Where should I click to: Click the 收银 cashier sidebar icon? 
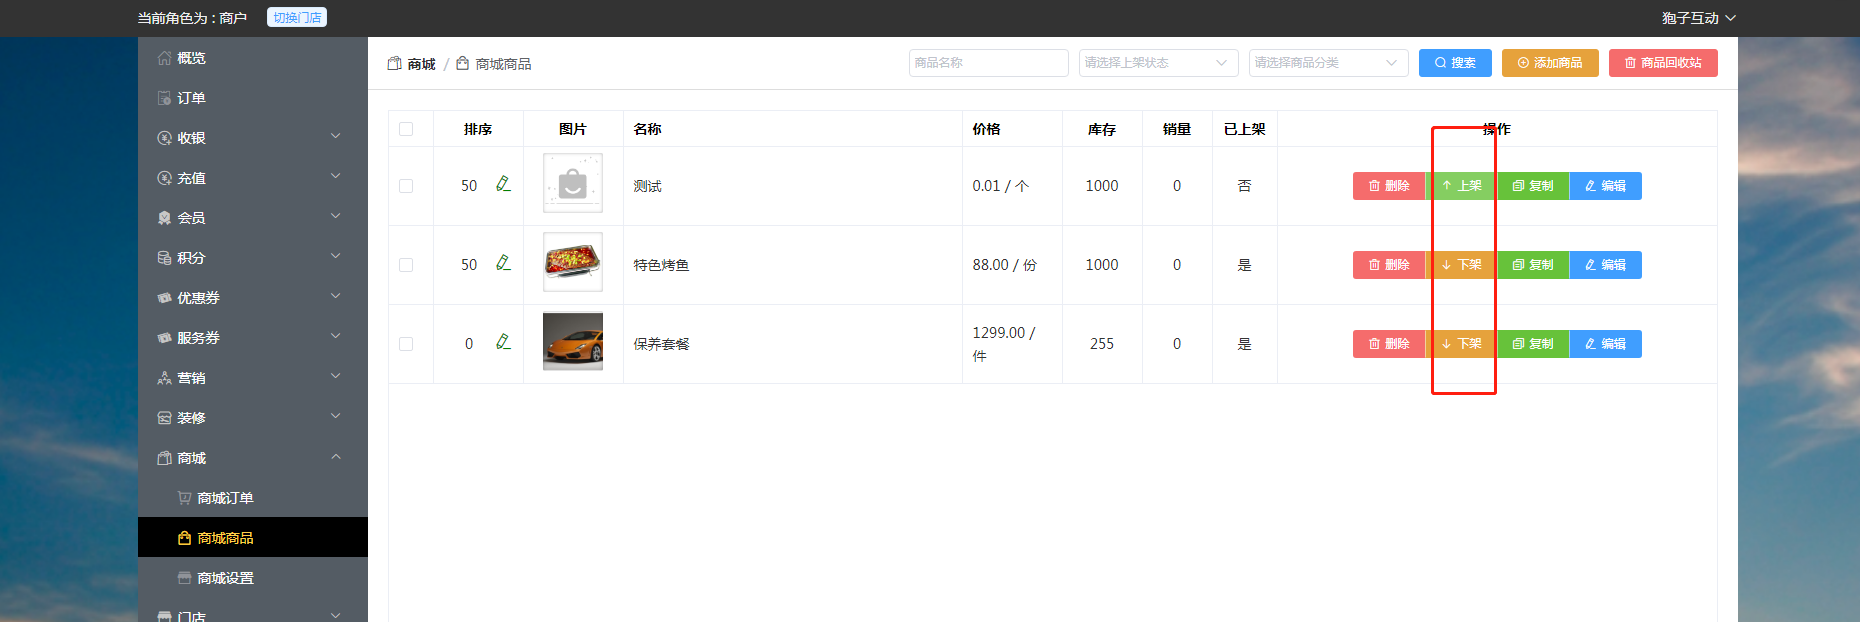coord(164,138)
